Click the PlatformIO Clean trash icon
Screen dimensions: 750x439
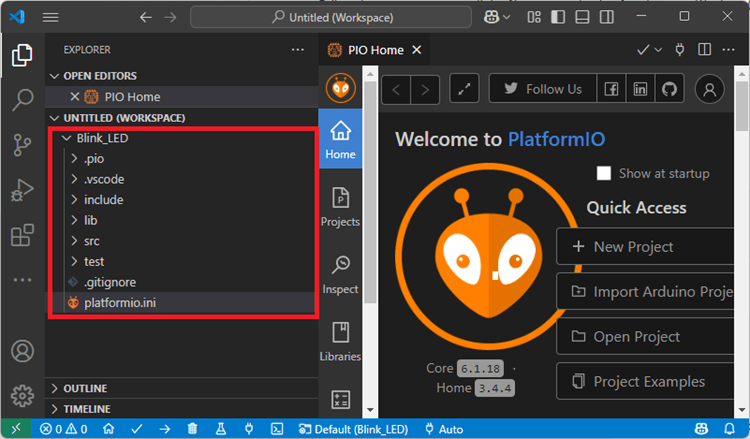[192, 429]
